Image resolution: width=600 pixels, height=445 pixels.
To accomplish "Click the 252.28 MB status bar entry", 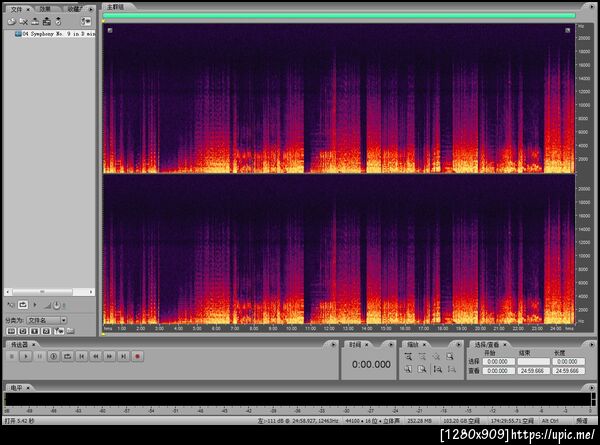I will [x=419, y=421].
